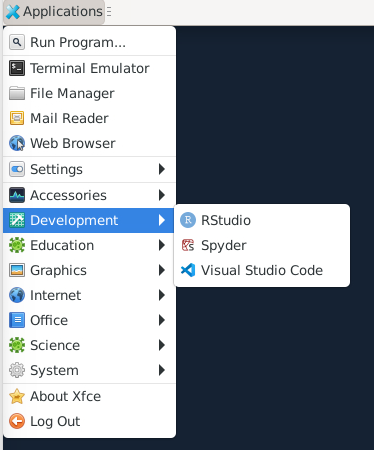Click the Log Out arrow icon

pos(17,421)
